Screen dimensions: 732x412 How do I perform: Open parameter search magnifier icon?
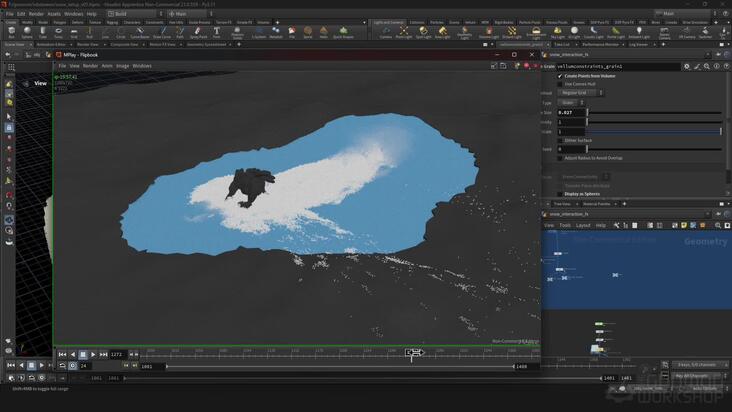707,67
